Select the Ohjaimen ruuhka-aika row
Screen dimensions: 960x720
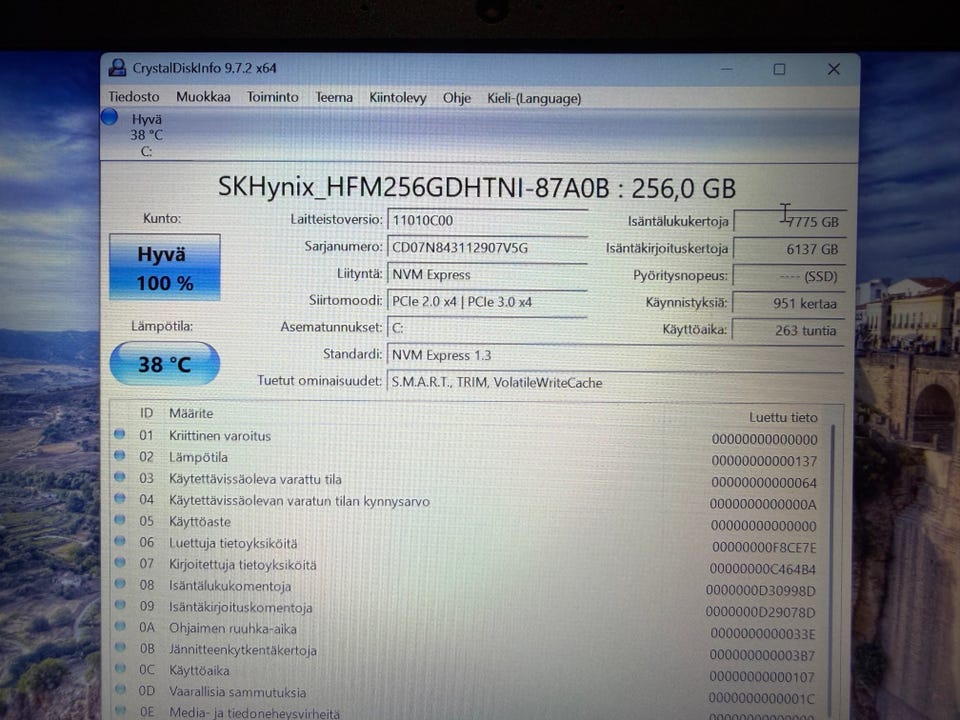coord(468,630)
